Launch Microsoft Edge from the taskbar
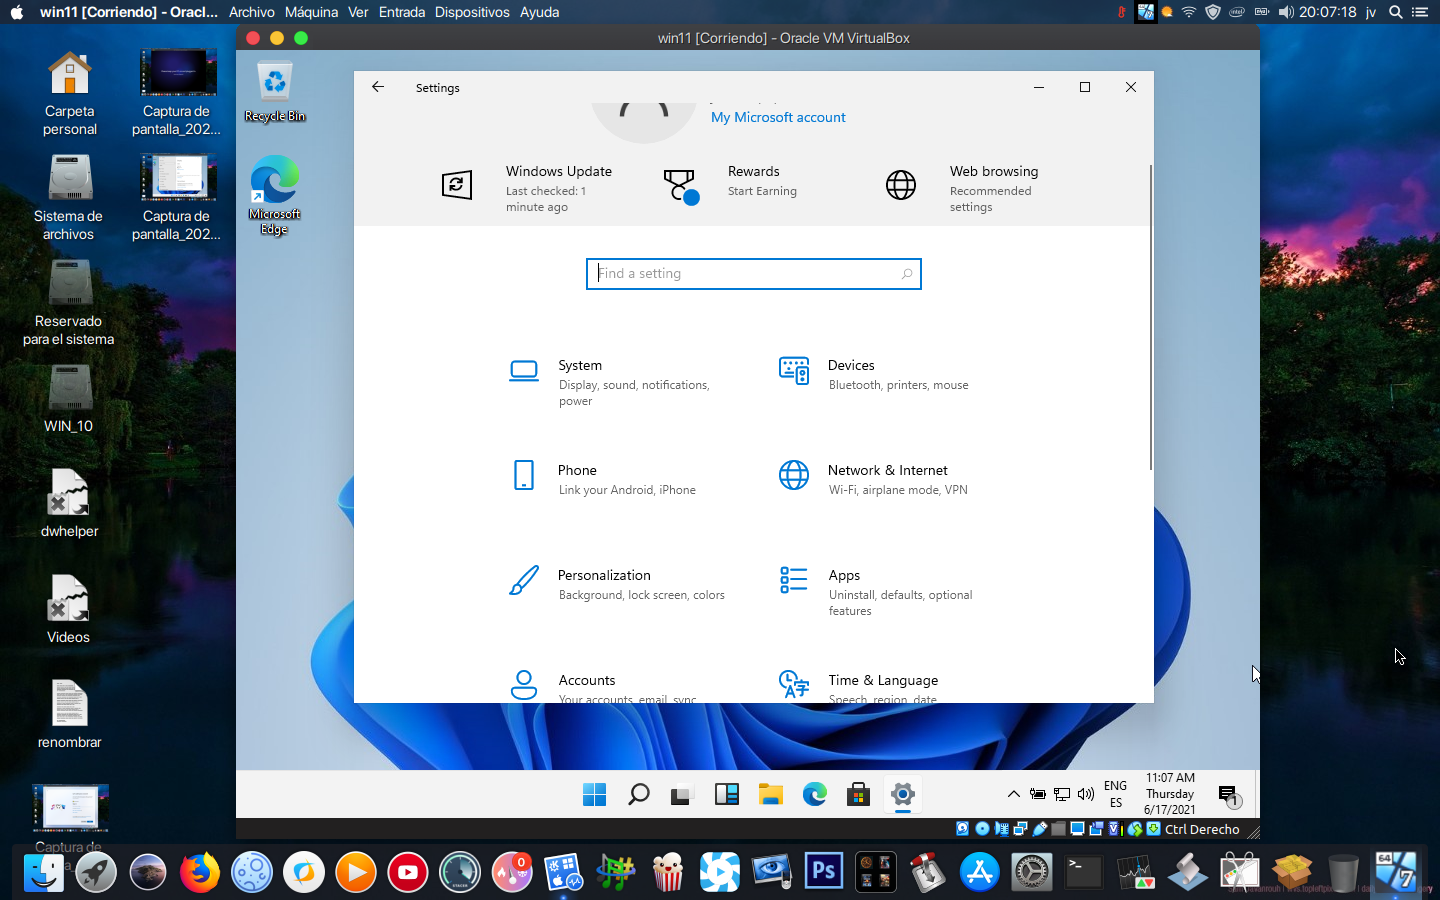Image resolution: width=1440 pixels, height=900 pixels. 814,794
